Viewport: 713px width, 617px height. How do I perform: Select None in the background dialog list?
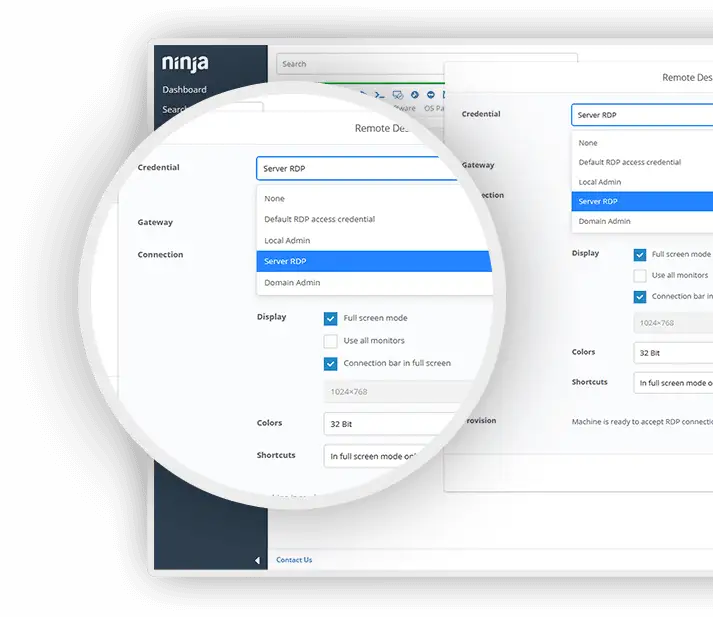(642, 143)
